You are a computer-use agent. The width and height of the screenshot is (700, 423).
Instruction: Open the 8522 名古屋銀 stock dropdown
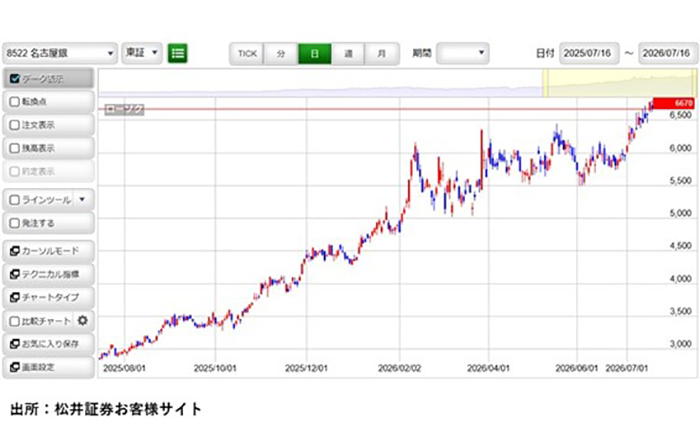60,54
